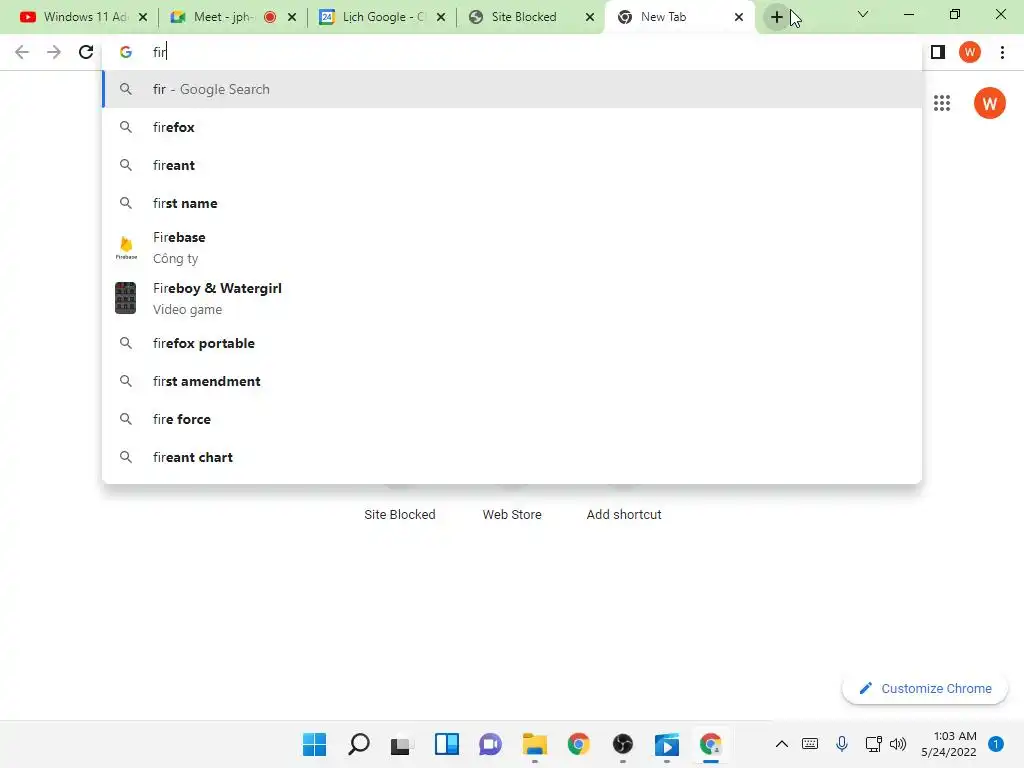The height and width of the screenshot is (768, 1024).
Task: Choose the fireant suggestion
Action: pos(512,165)
